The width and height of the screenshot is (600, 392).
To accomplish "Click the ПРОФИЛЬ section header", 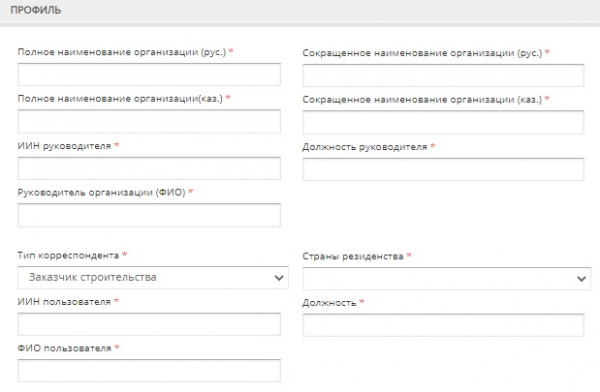I will click(x=36, y=10).
